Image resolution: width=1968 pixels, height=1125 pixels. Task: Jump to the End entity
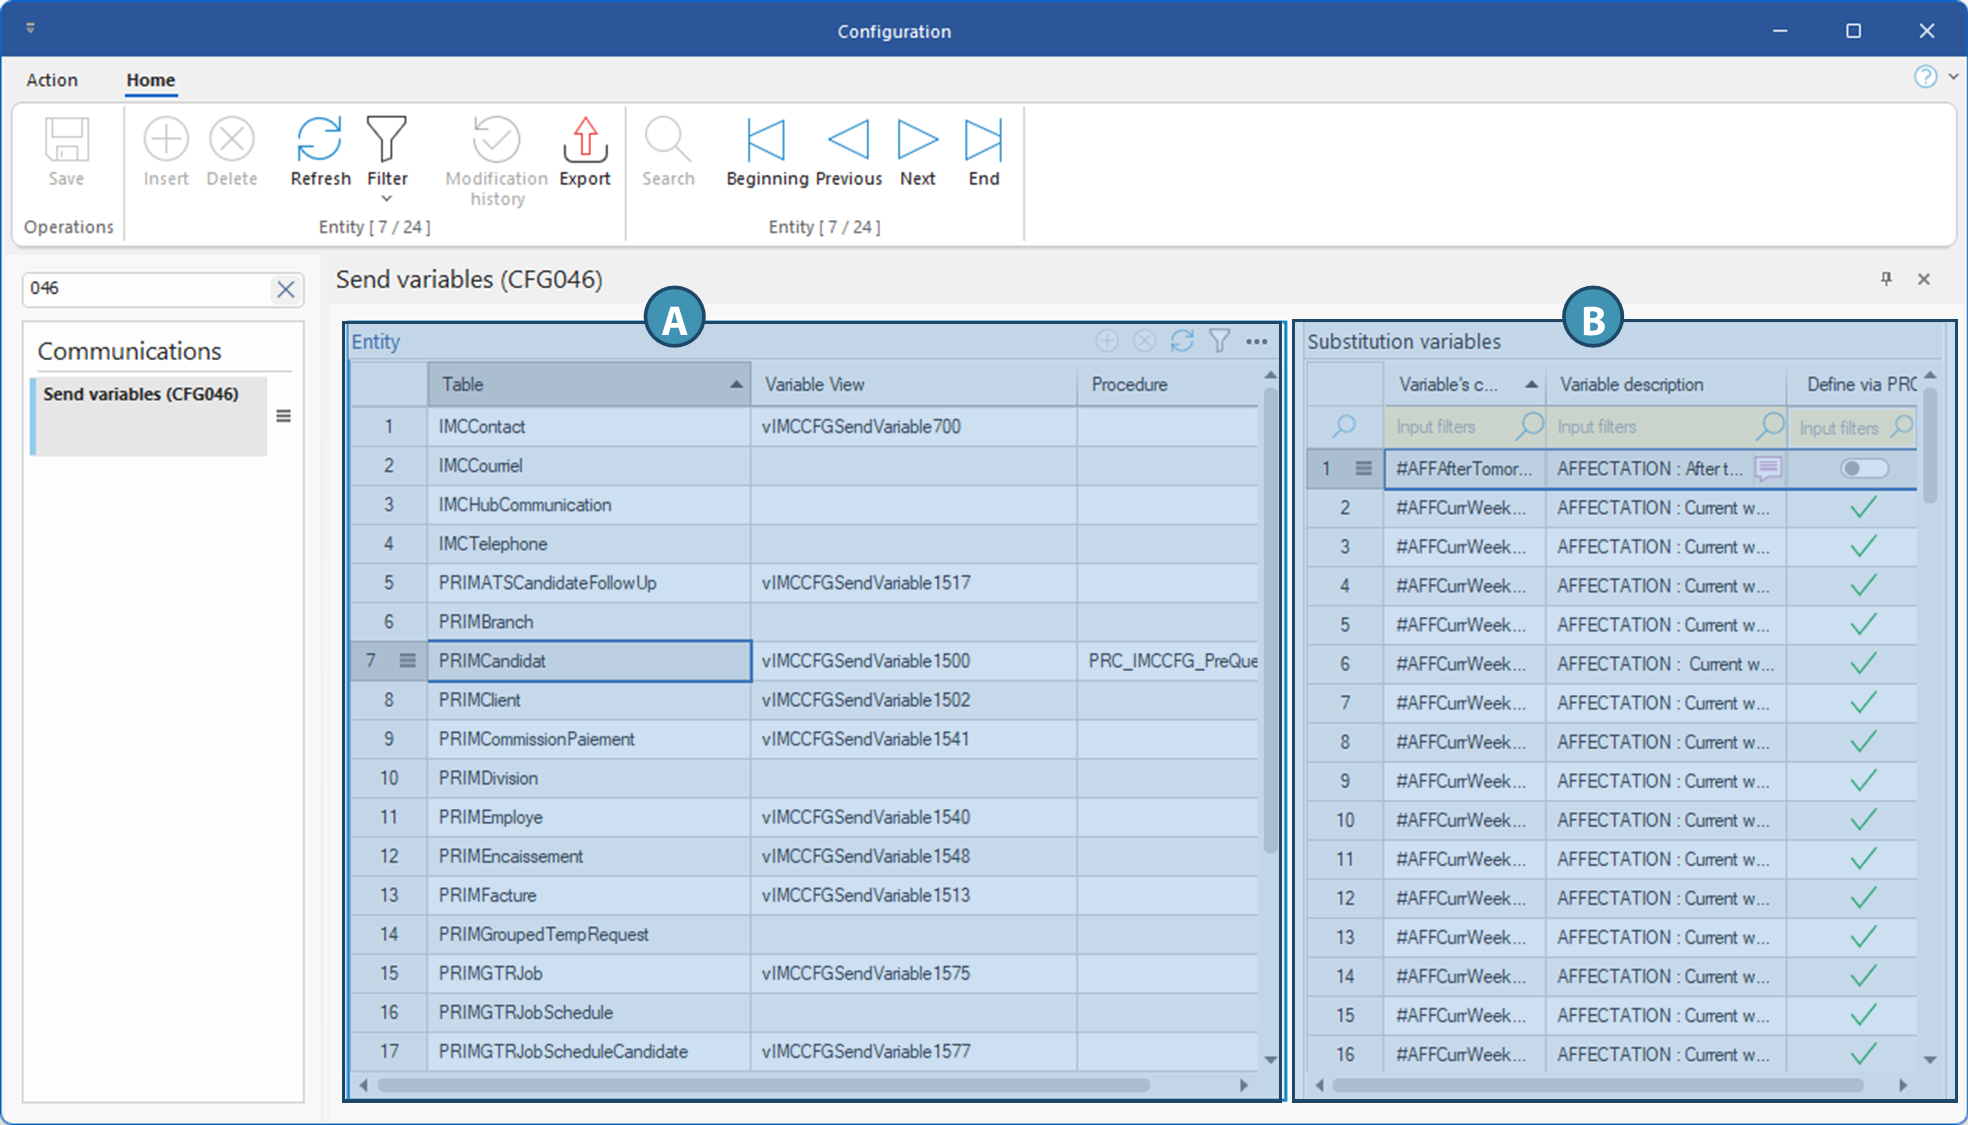click(x=983, y=140)
